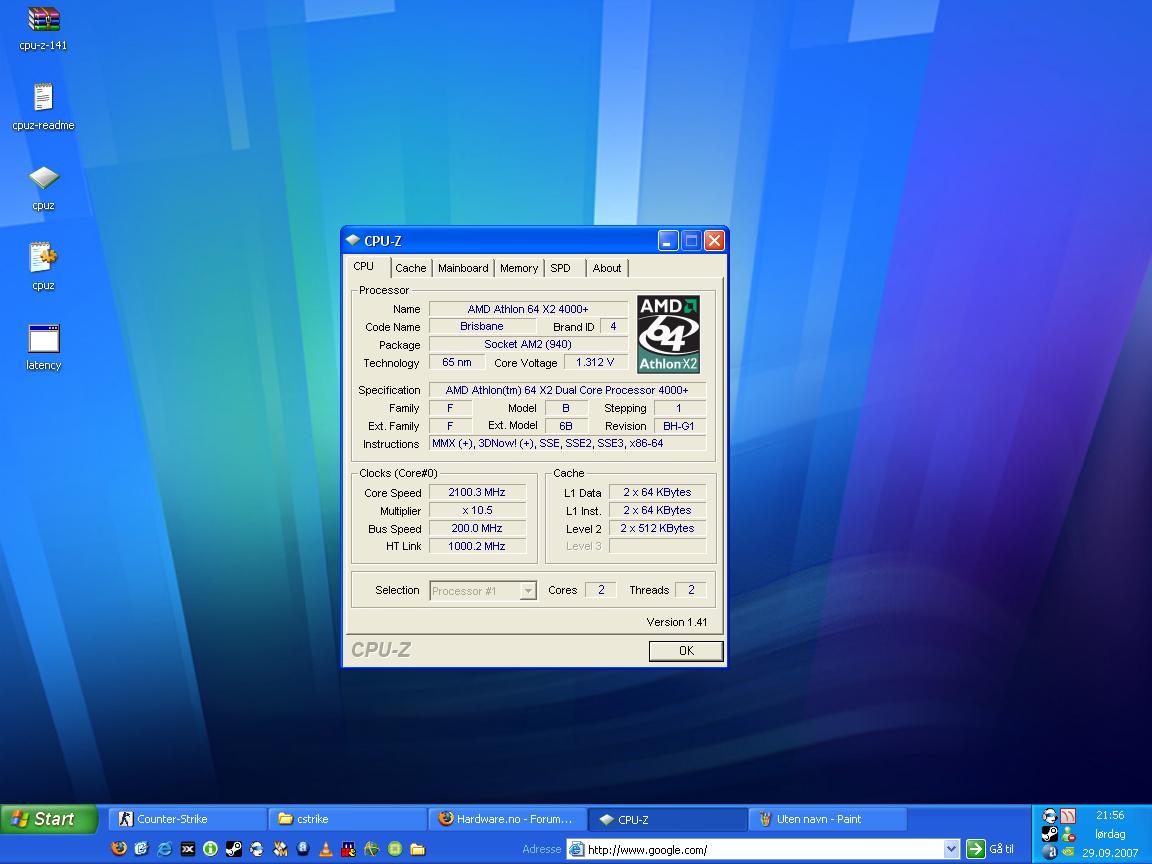
Task: Open Steam from the quick launch bar
Action: (234, 849)
